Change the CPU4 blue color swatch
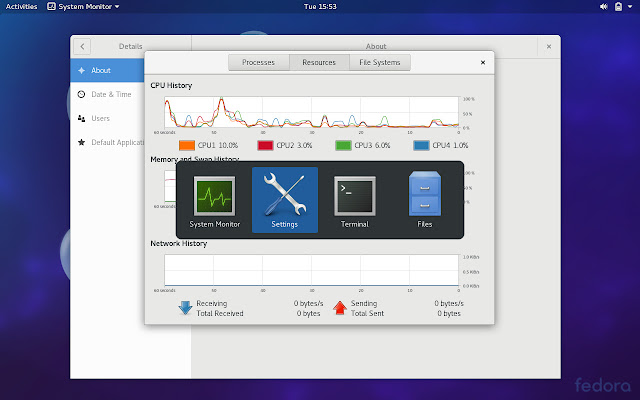 421,145
